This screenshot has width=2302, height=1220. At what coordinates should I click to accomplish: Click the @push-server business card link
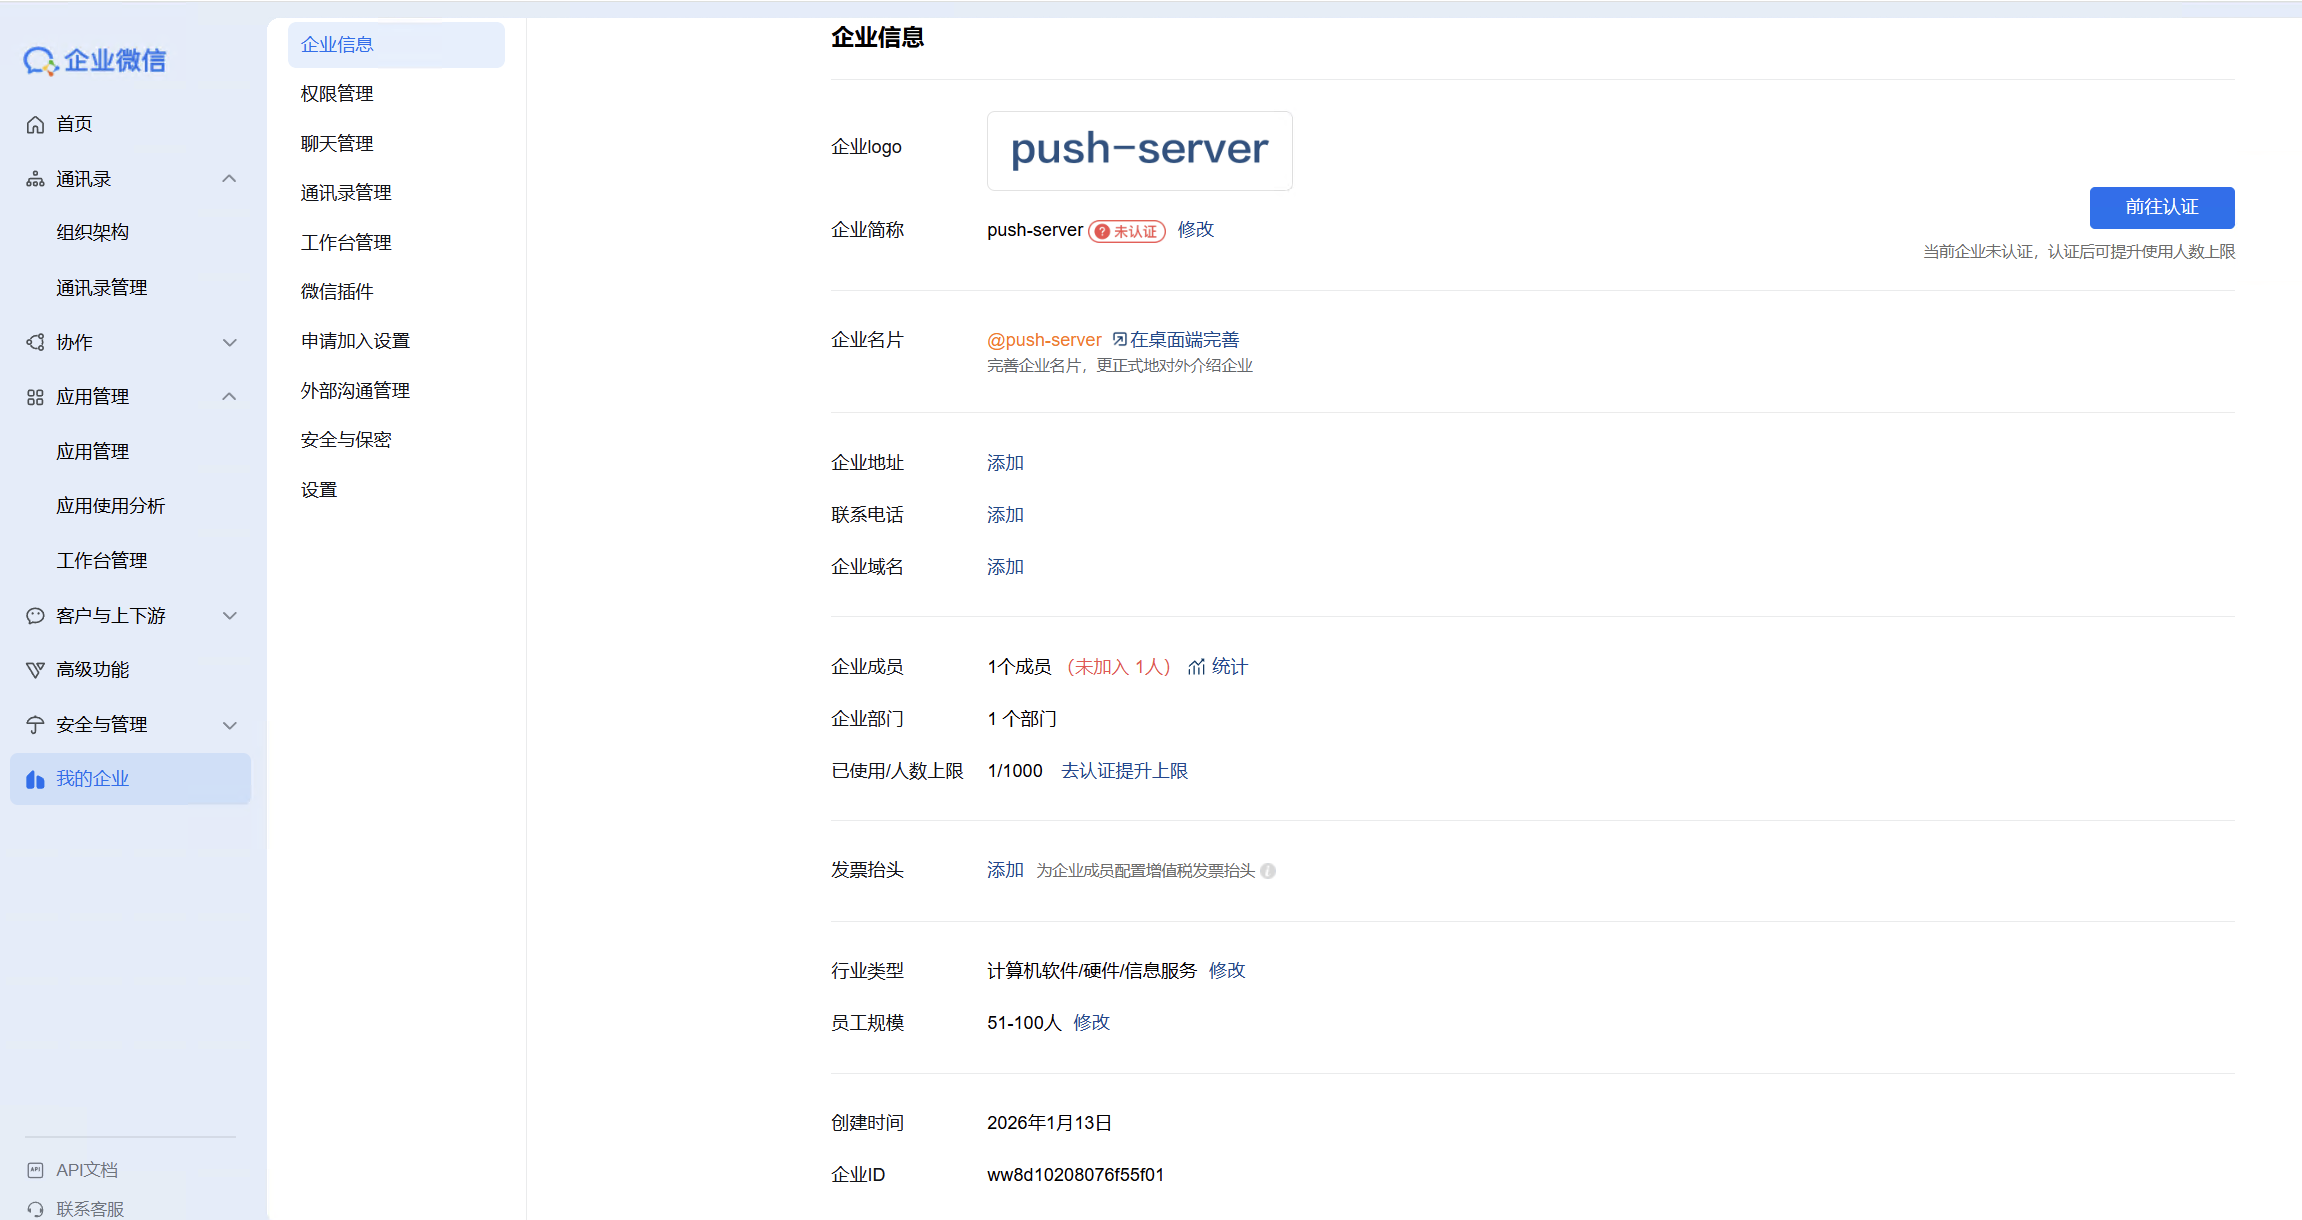click(x=1044, y=340)
